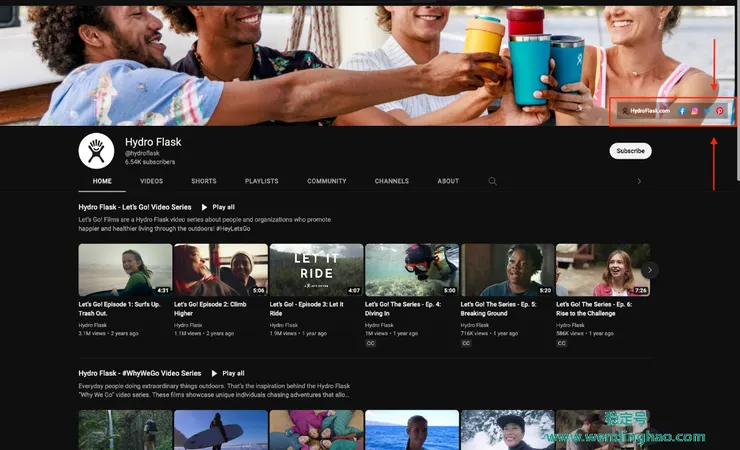Viewport: 740px width, 450px height.
Task: Open the Ep. 4 Diving In thumbnail
Action: tap(412, 270)
